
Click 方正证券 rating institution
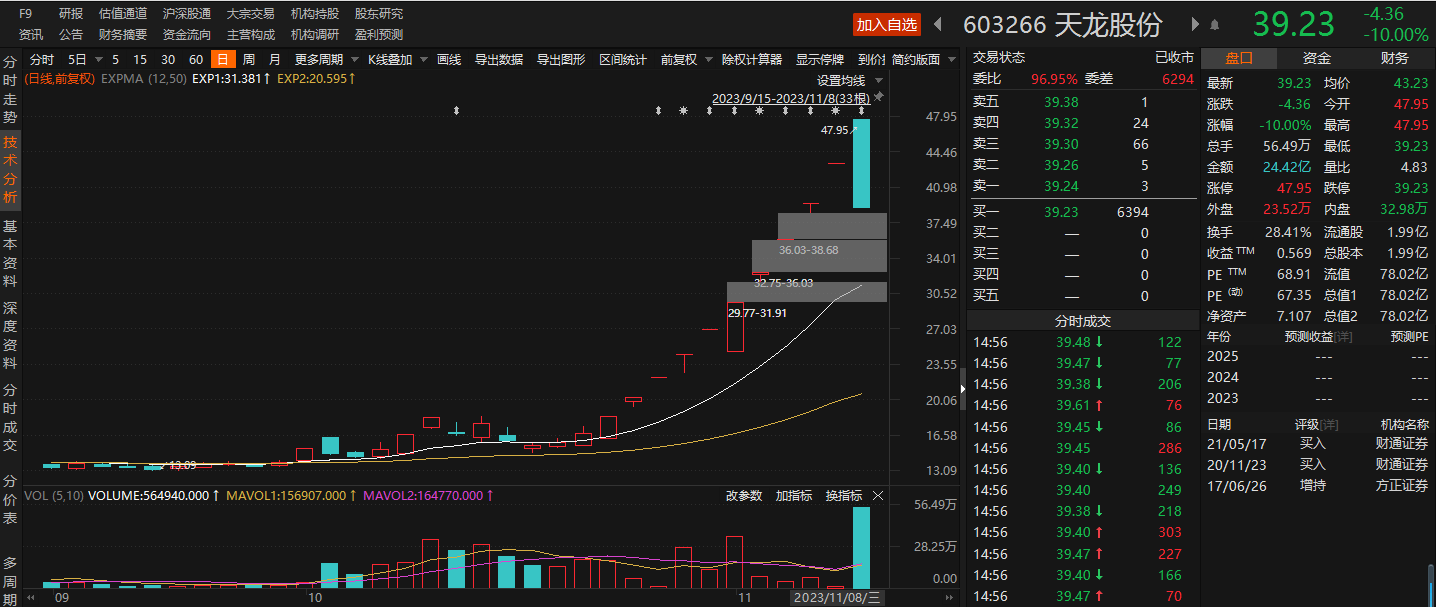click(x=1402, y=485)
